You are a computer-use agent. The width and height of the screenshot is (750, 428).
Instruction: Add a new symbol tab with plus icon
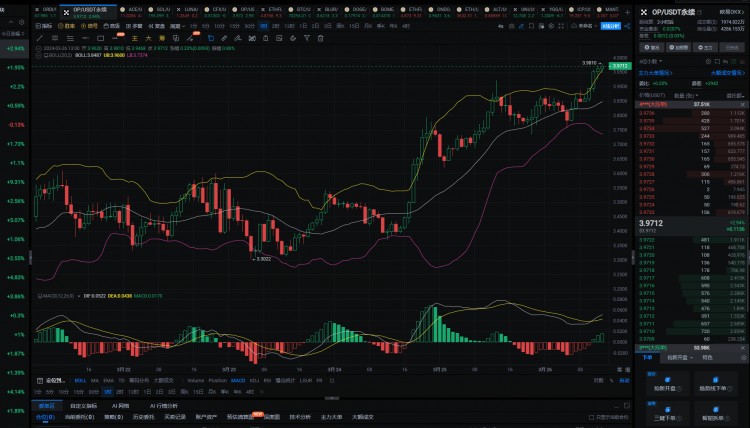click(x=627, y=12)
